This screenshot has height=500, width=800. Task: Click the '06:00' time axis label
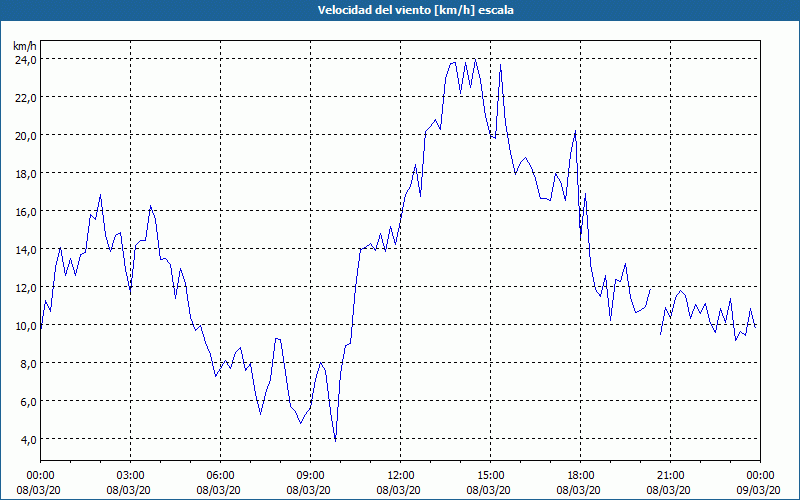pos(220,476)
